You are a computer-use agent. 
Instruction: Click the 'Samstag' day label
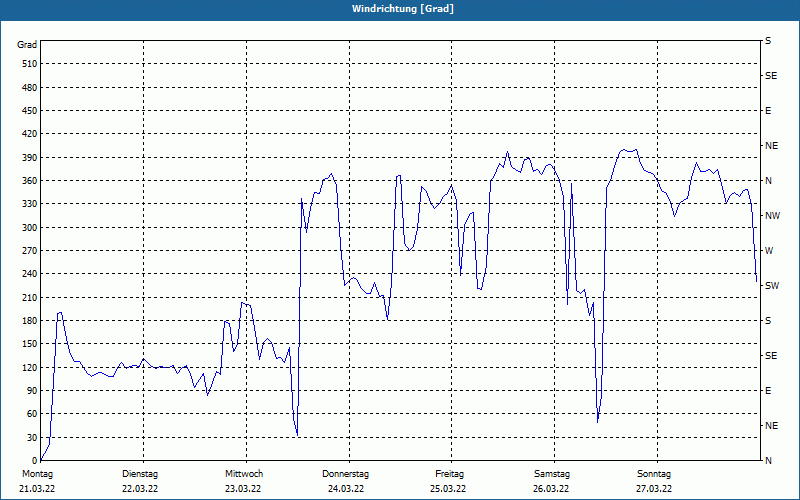pyautogui.click(x=552, y=474)
